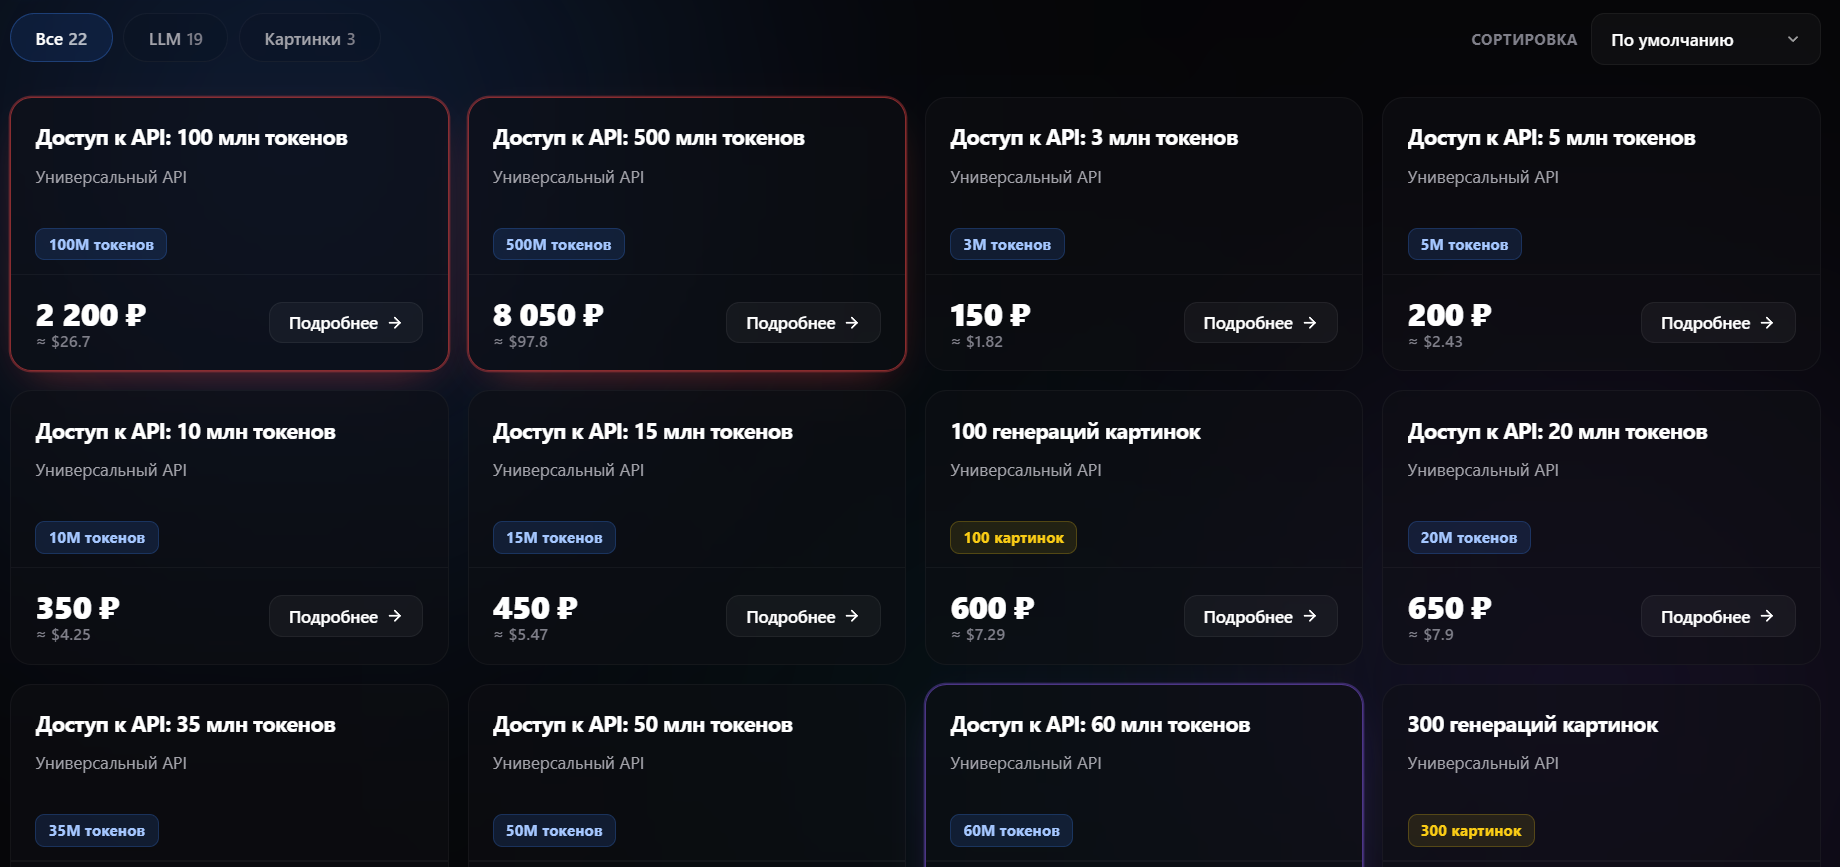Viewport: 1840px width, 867px height.
Task: Click arrow icon on '100 генераций картинок' card
Action: click(x=1310, y=616)
